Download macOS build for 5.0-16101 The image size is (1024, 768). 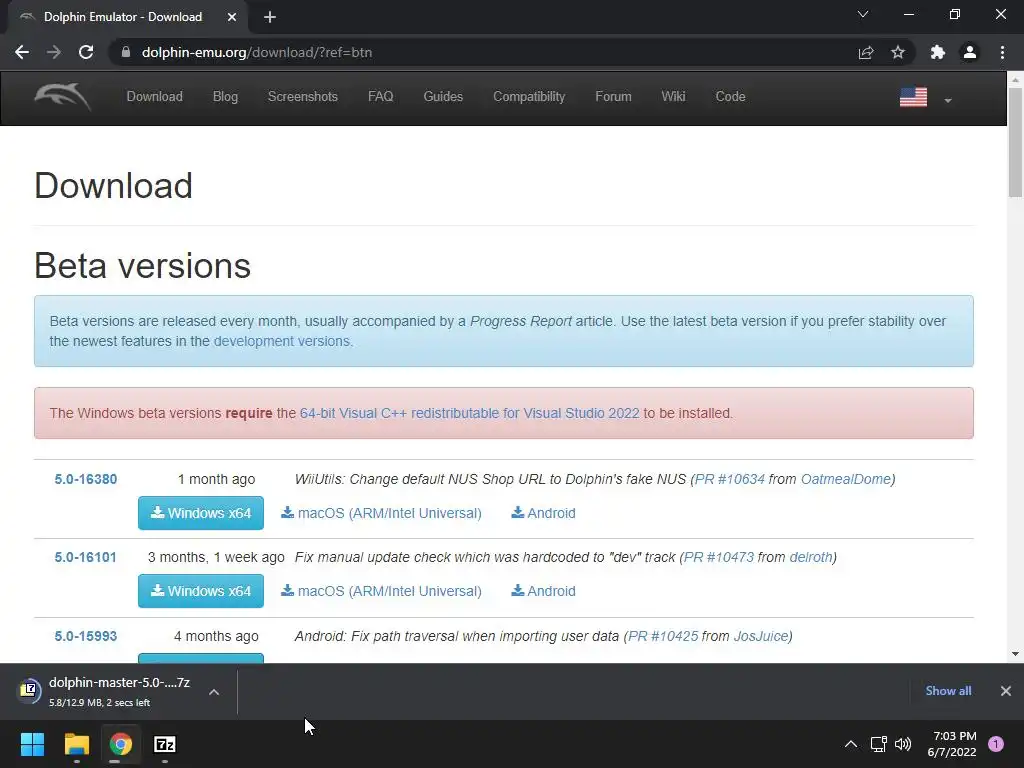[x=381, y=591]
